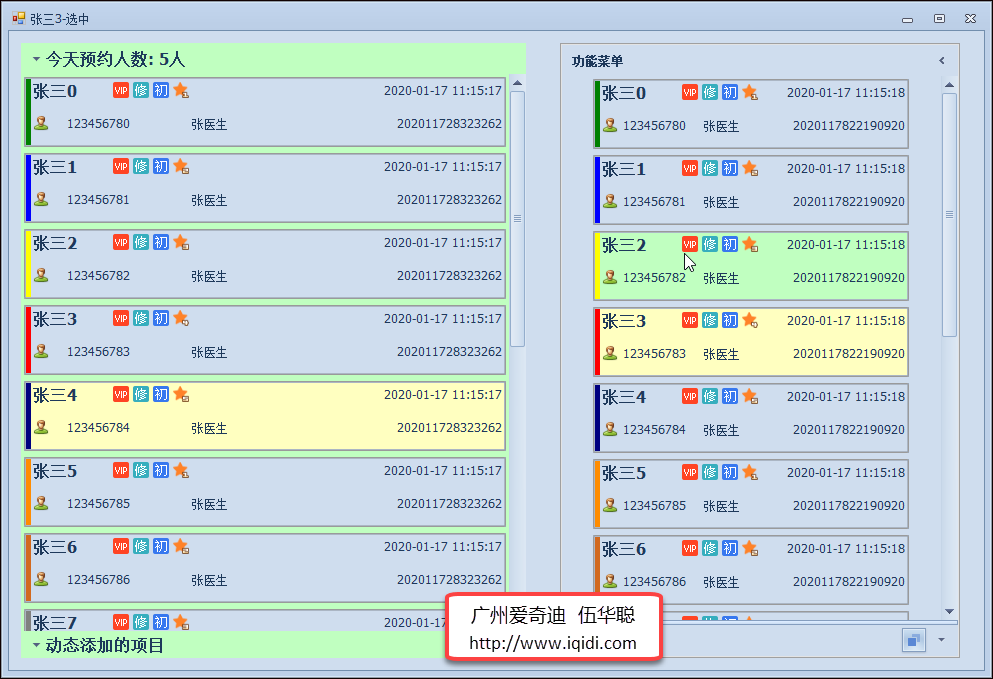
Task: Click the app icon in title bar
Action: click(x=18, y=18)
